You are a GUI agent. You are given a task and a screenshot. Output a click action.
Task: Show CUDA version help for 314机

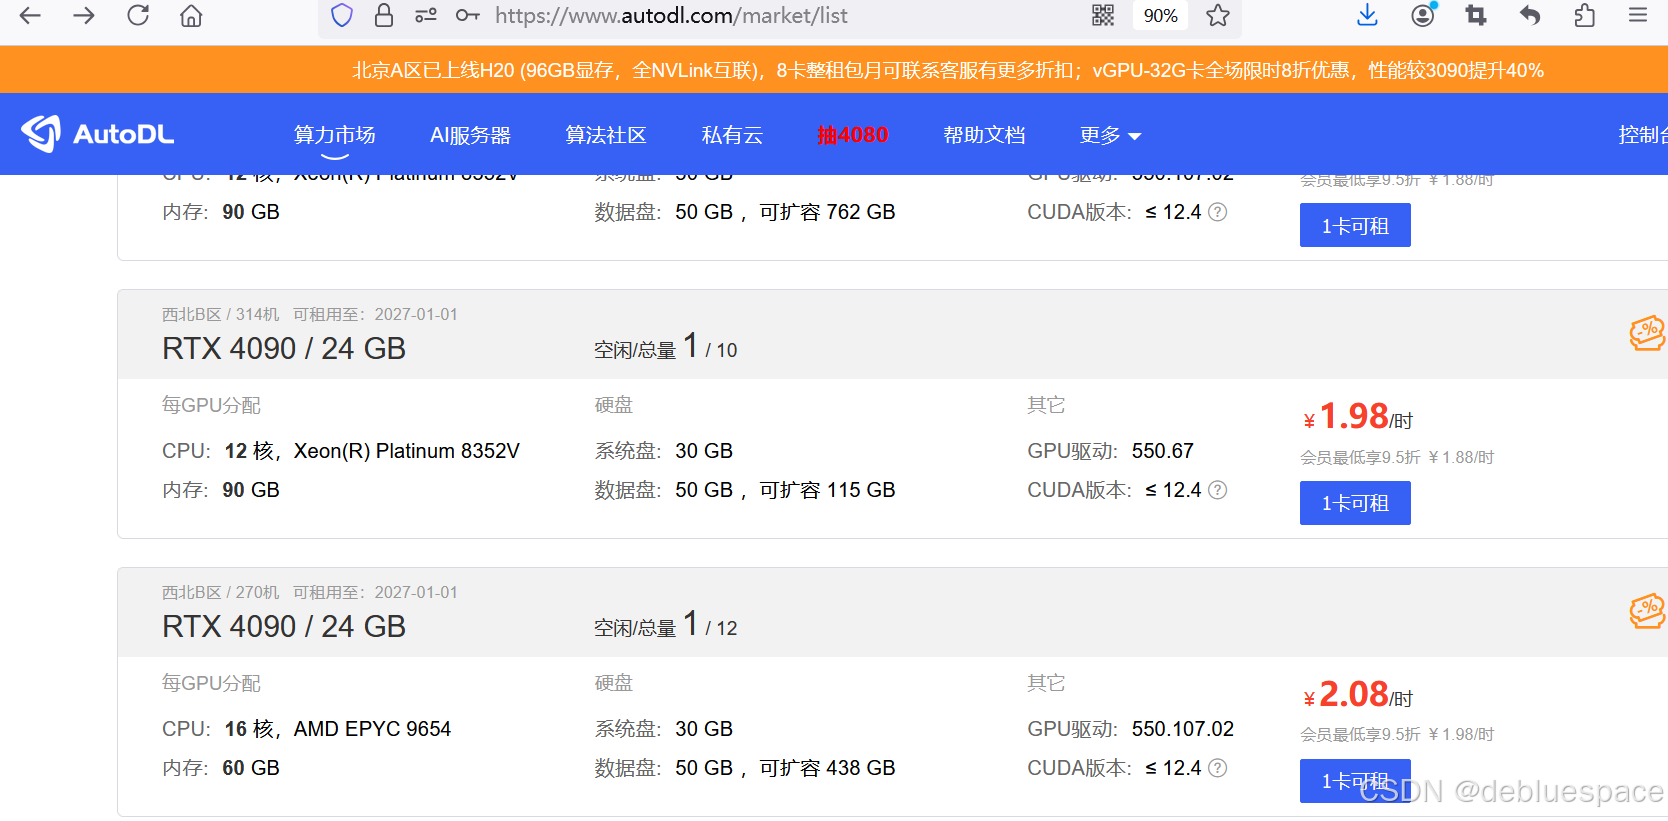coord(1217,490)
